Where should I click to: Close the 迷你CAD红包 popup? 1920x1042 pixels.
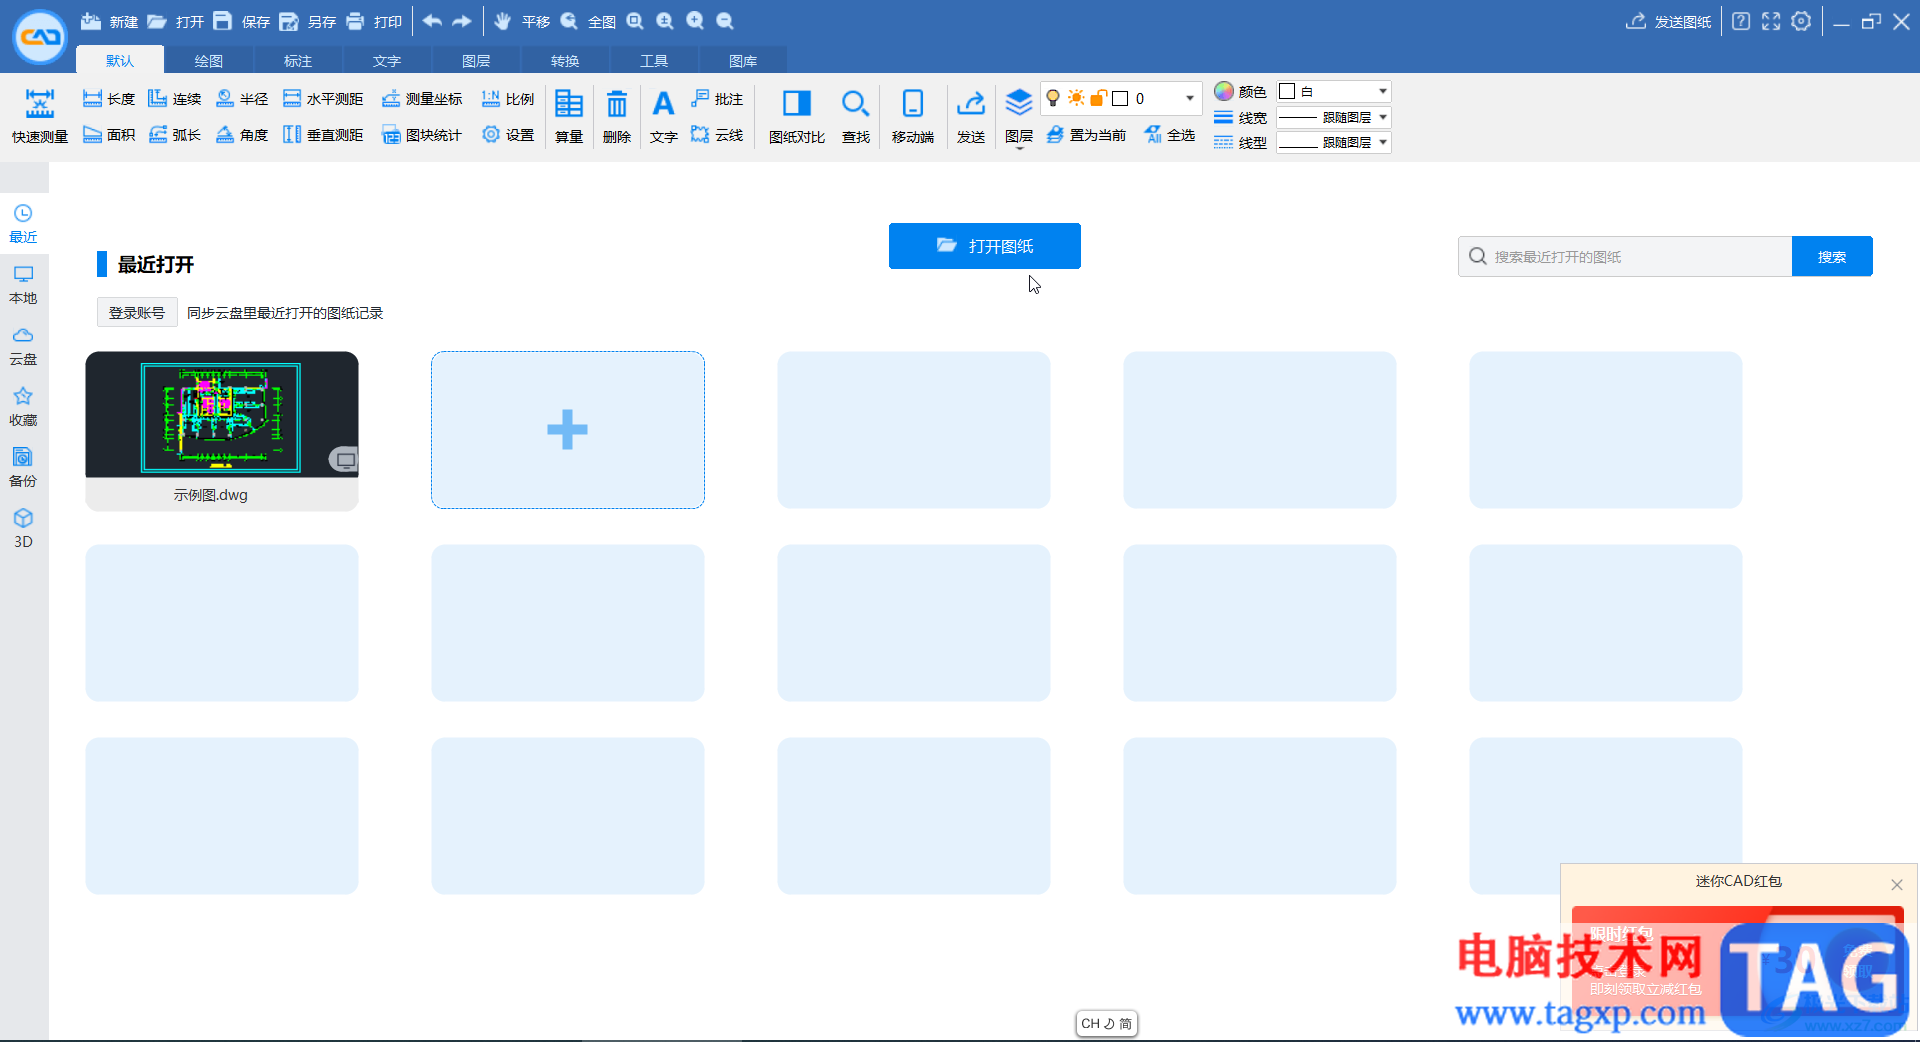[x=1896, y=884]
